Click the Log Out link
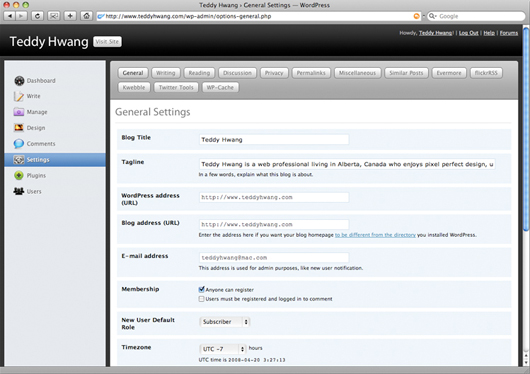 (x=468, y=33)
